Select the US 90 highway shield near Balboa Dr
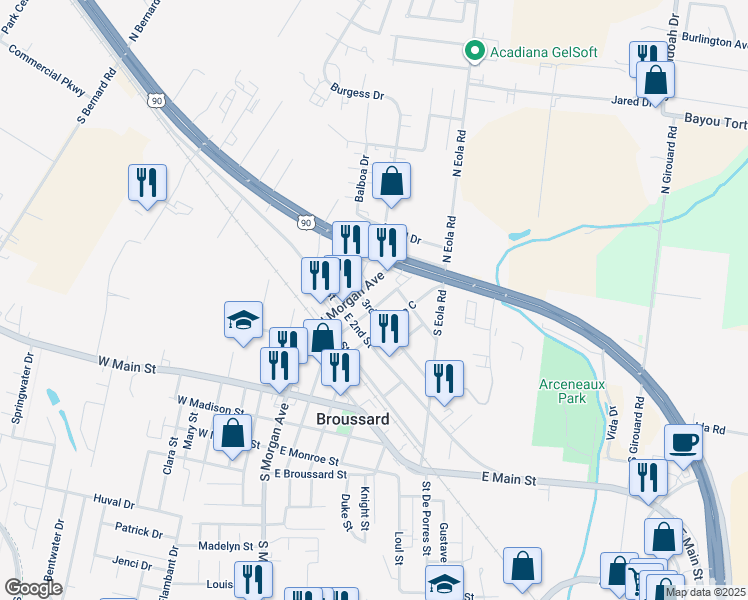The image size is (748, 600). pyautogui.click(x=306, y=223)
